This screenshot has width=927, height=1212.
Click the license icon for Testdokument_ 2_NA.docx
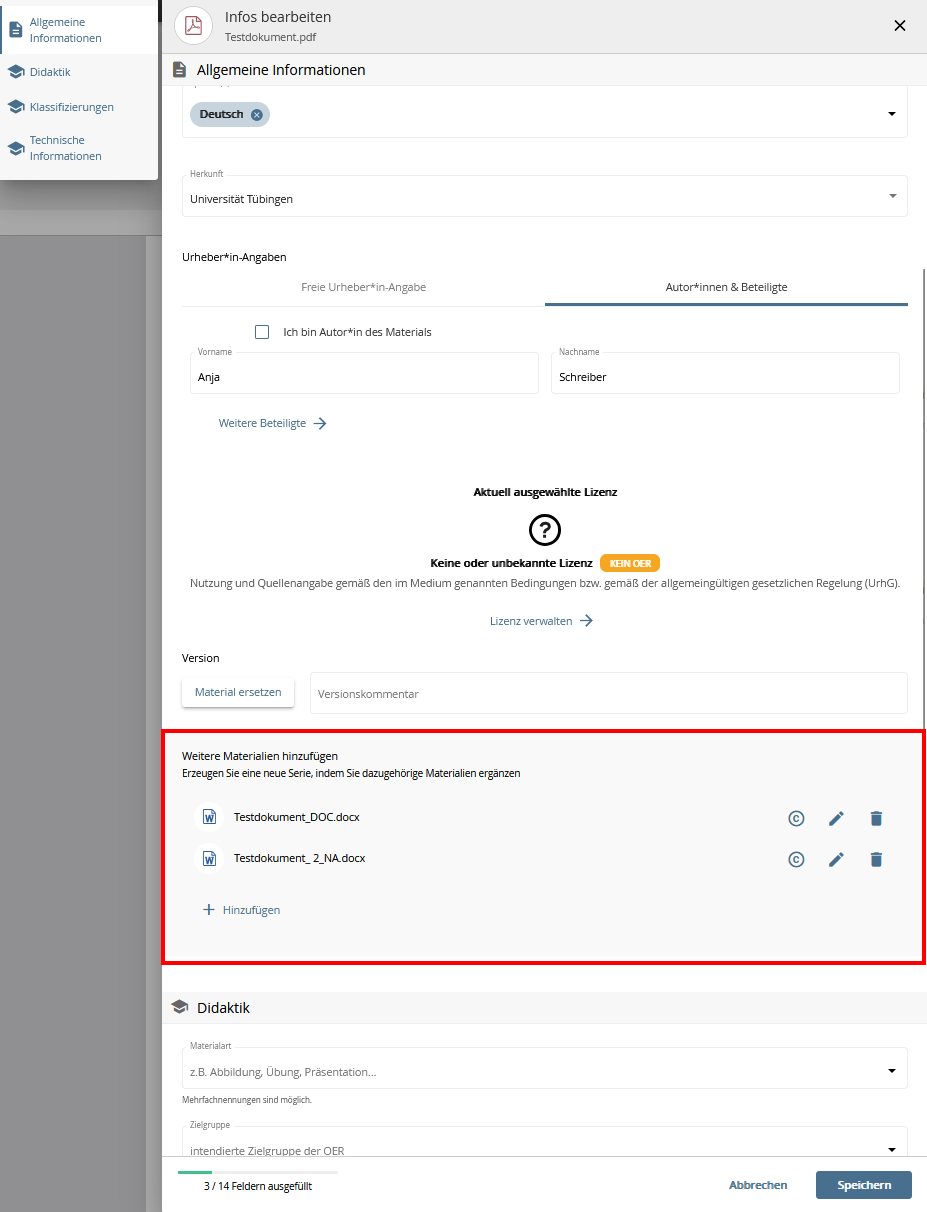pos(796,859)
